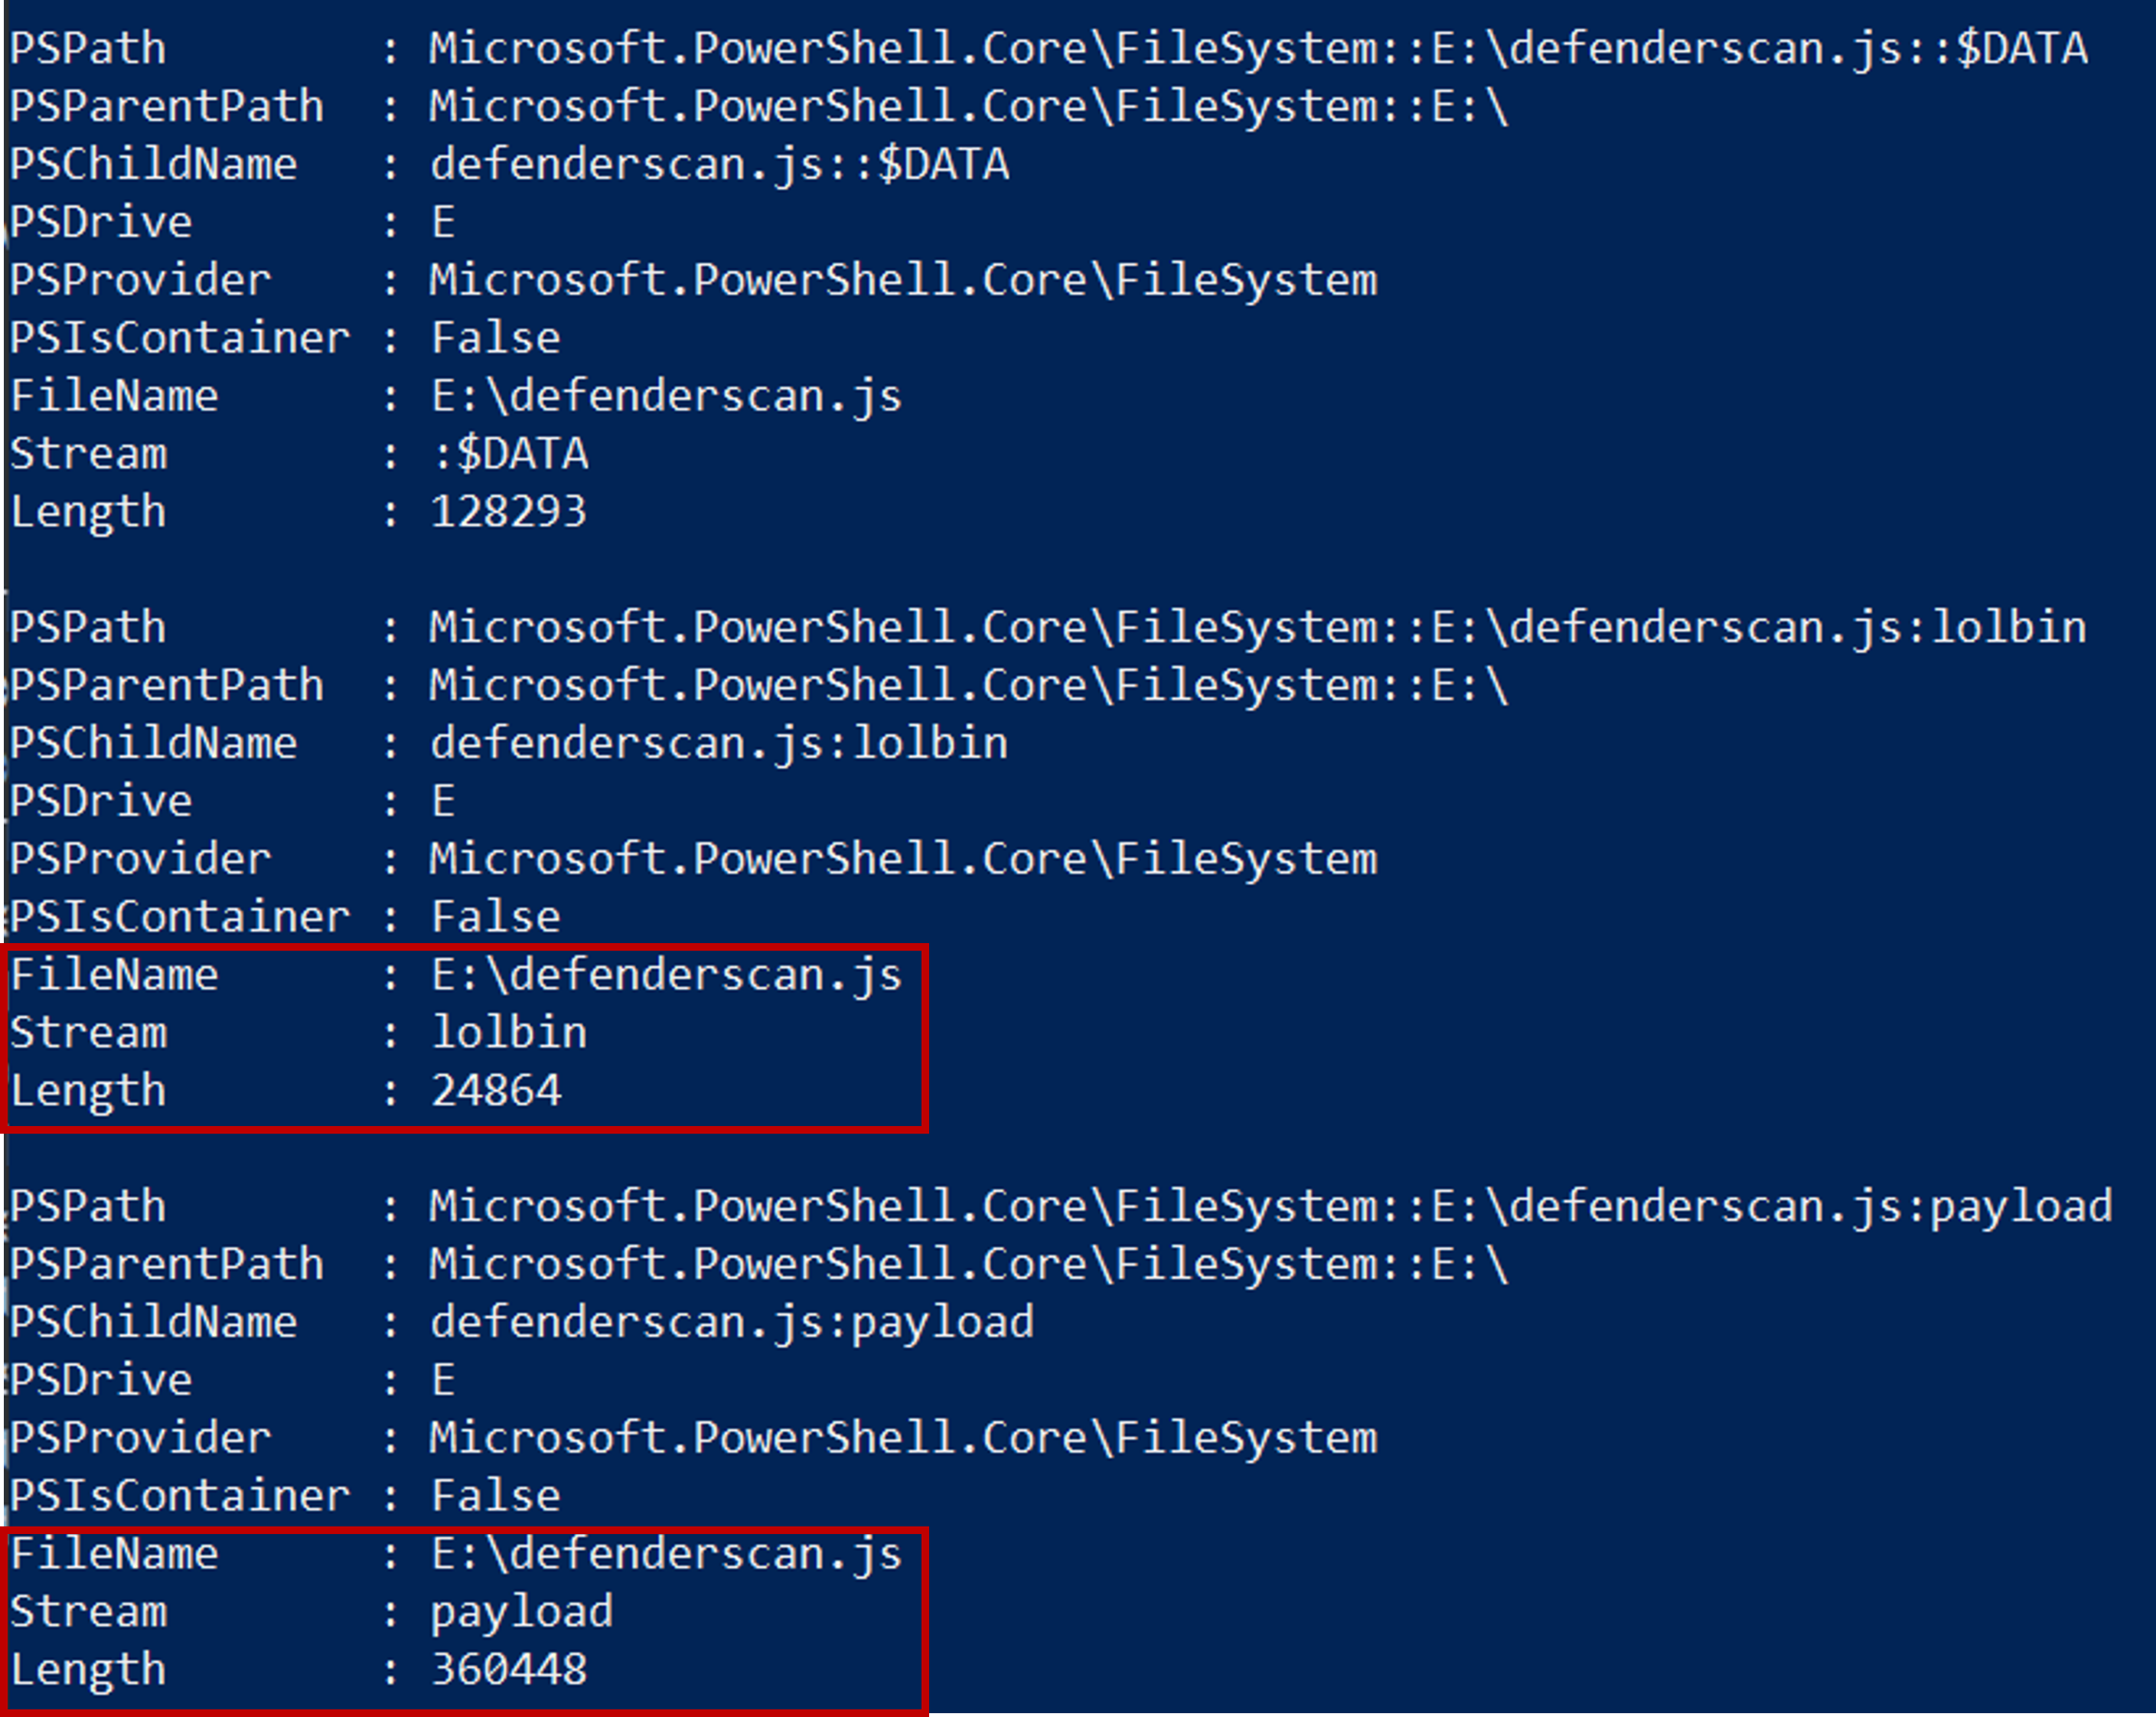Click the Stream value payload

521,1611
